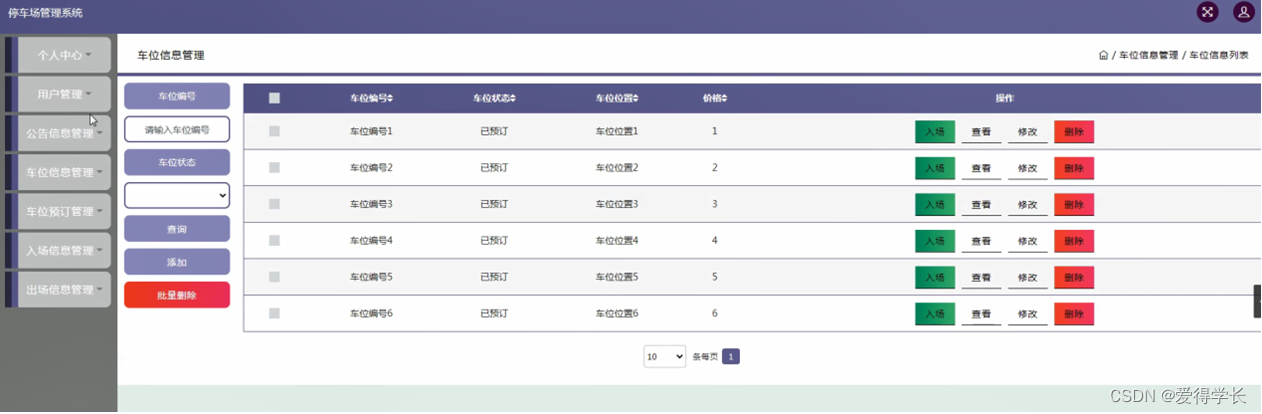This screenshot has width=1262, height=414.
Task: Click the 添加 add button
Action: 177,262
